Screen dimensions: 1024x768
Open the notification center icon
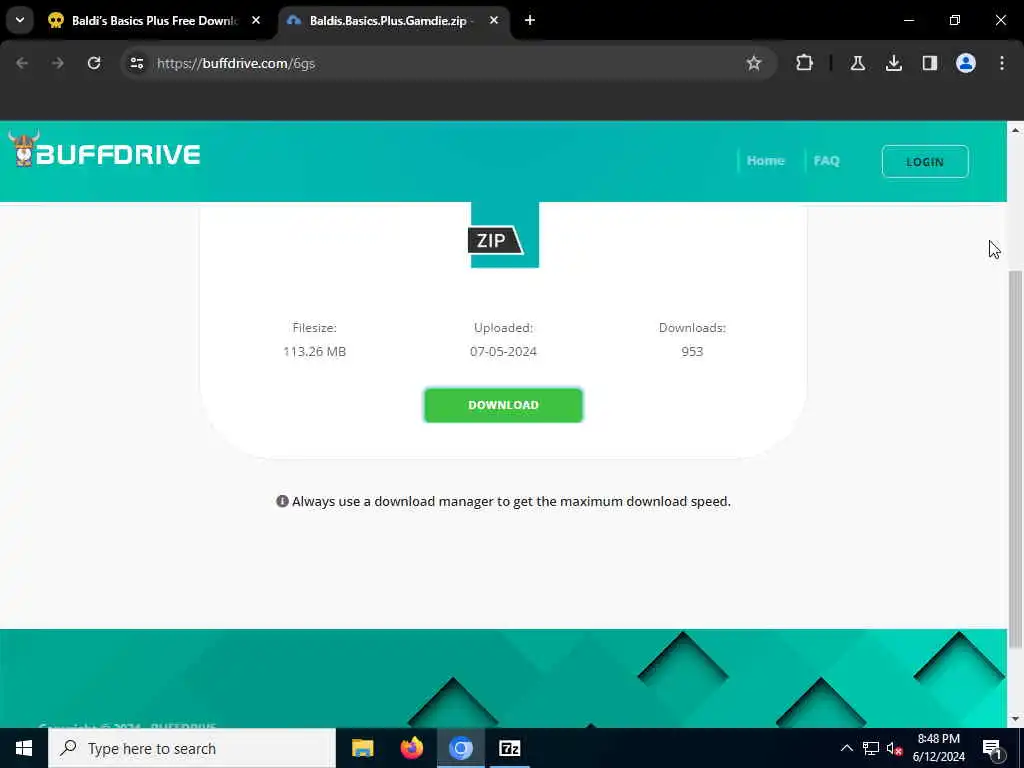[992, 748]
